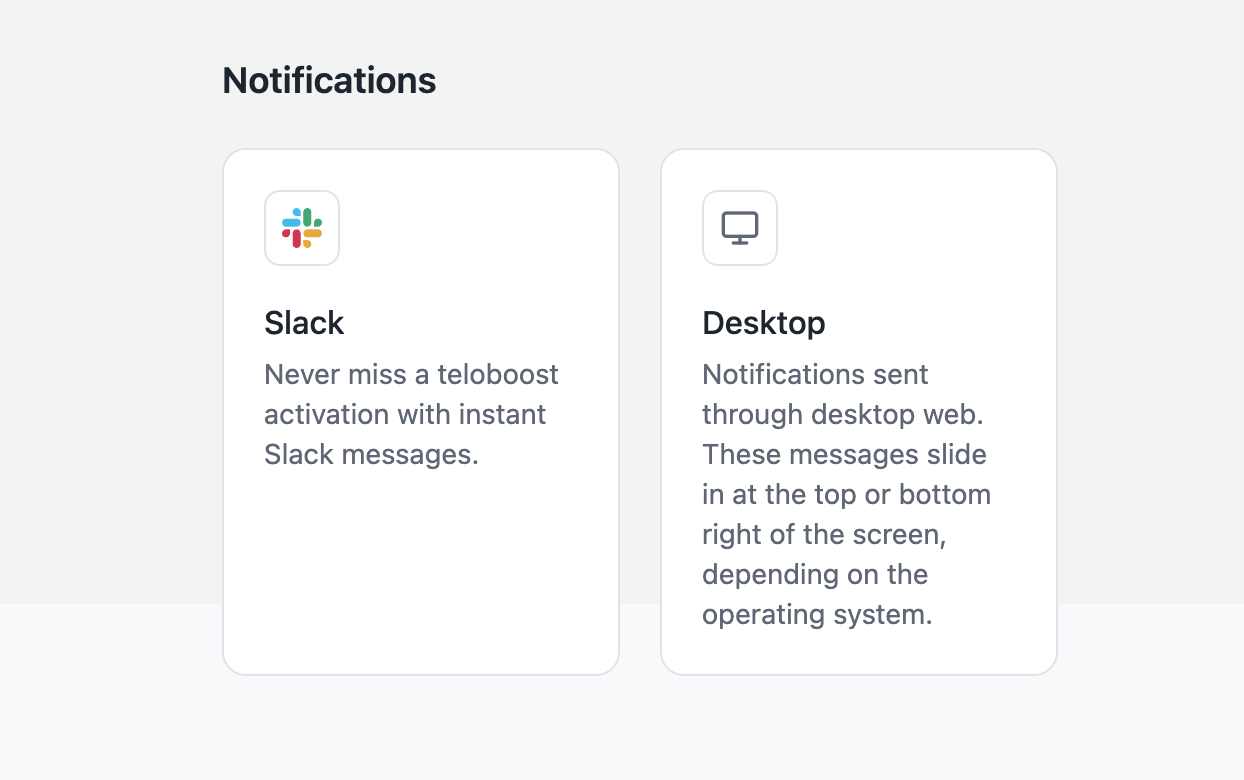Click the "Slack messages." description line

[x=371, y=455]
